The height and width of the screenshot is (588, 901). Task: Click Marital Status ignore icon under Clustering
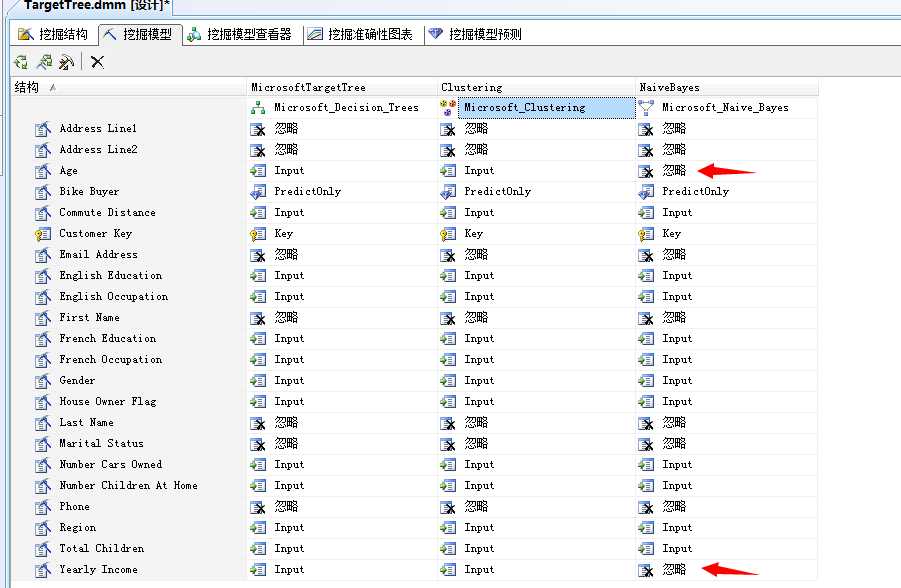tap(448, 444)
